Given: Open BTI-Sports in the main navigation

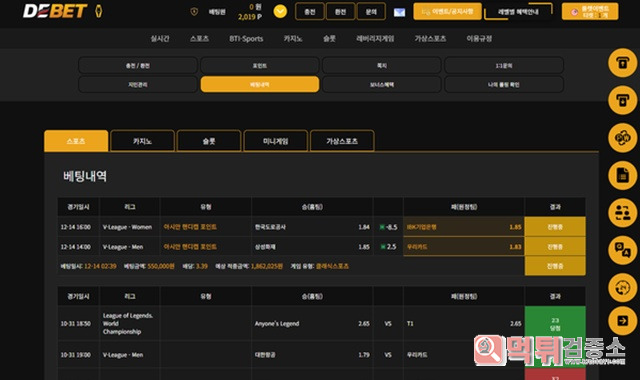Looking at the screenshot, I should 246,38.
